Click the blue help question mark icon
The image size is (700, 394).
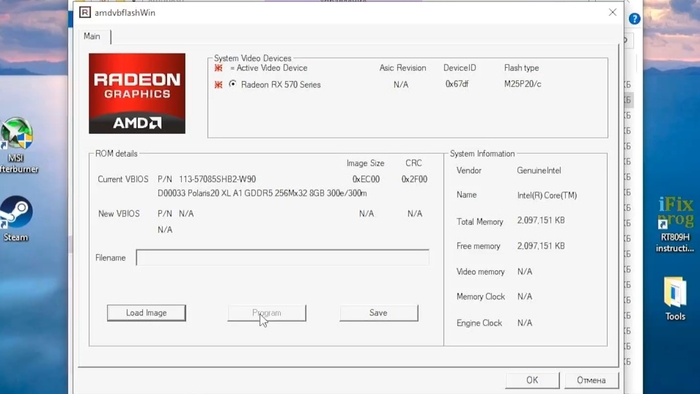[x=634, y=19]
